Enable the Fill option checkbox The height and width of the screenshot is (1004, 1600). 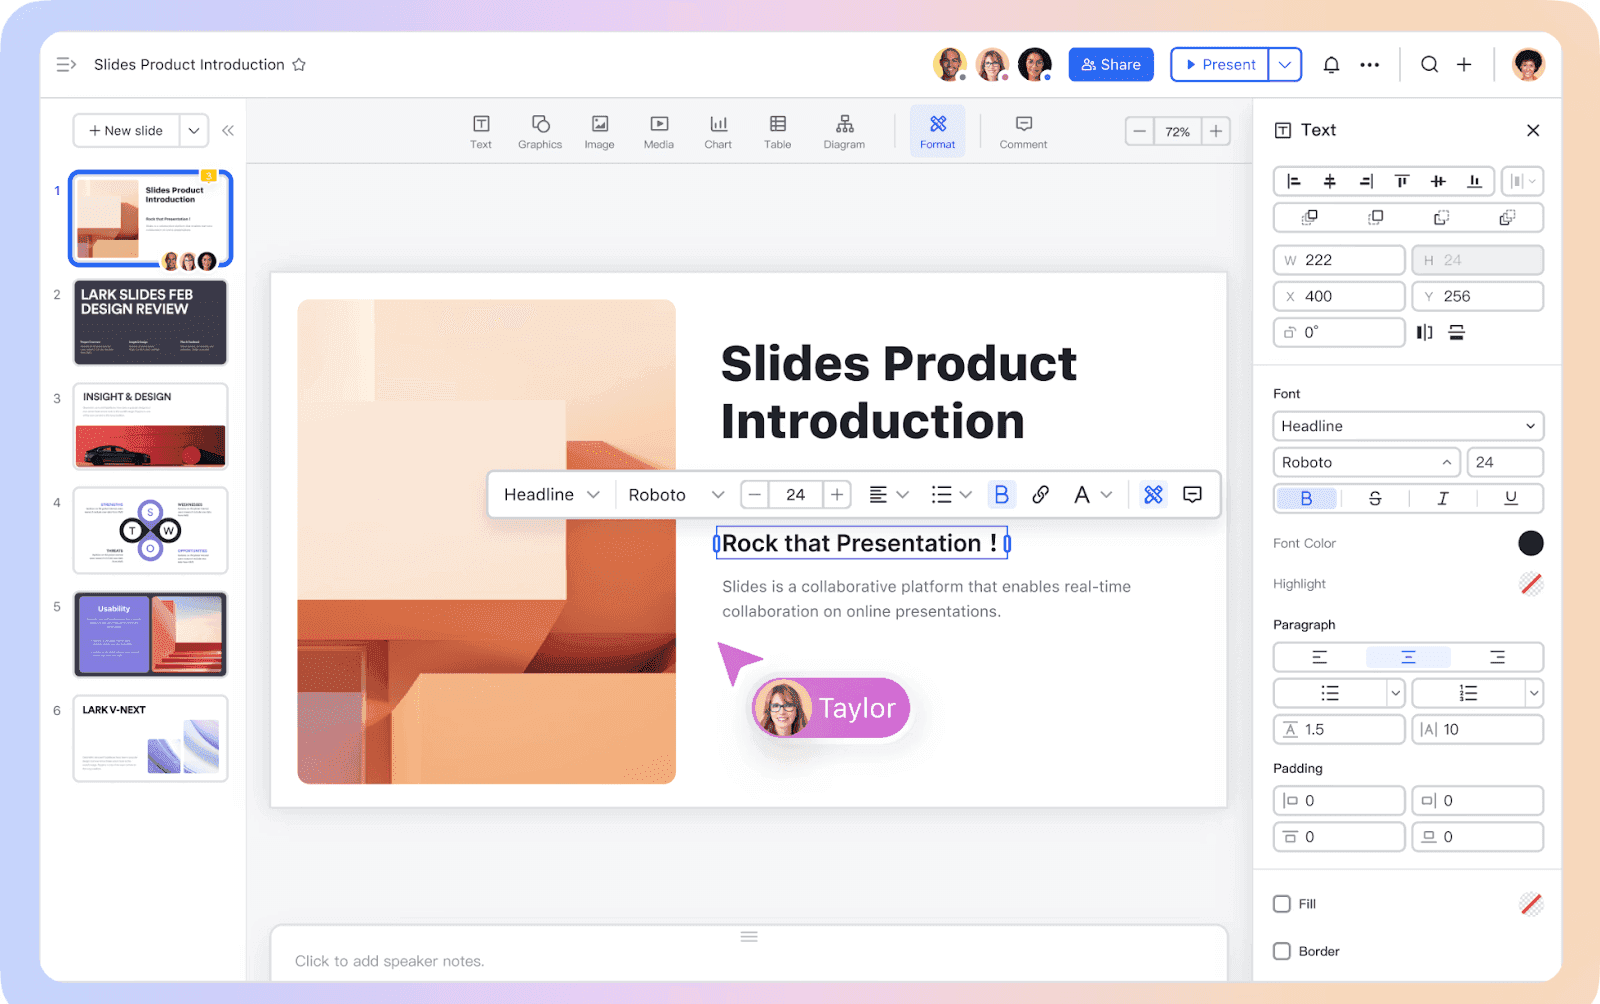point(1282,903)
